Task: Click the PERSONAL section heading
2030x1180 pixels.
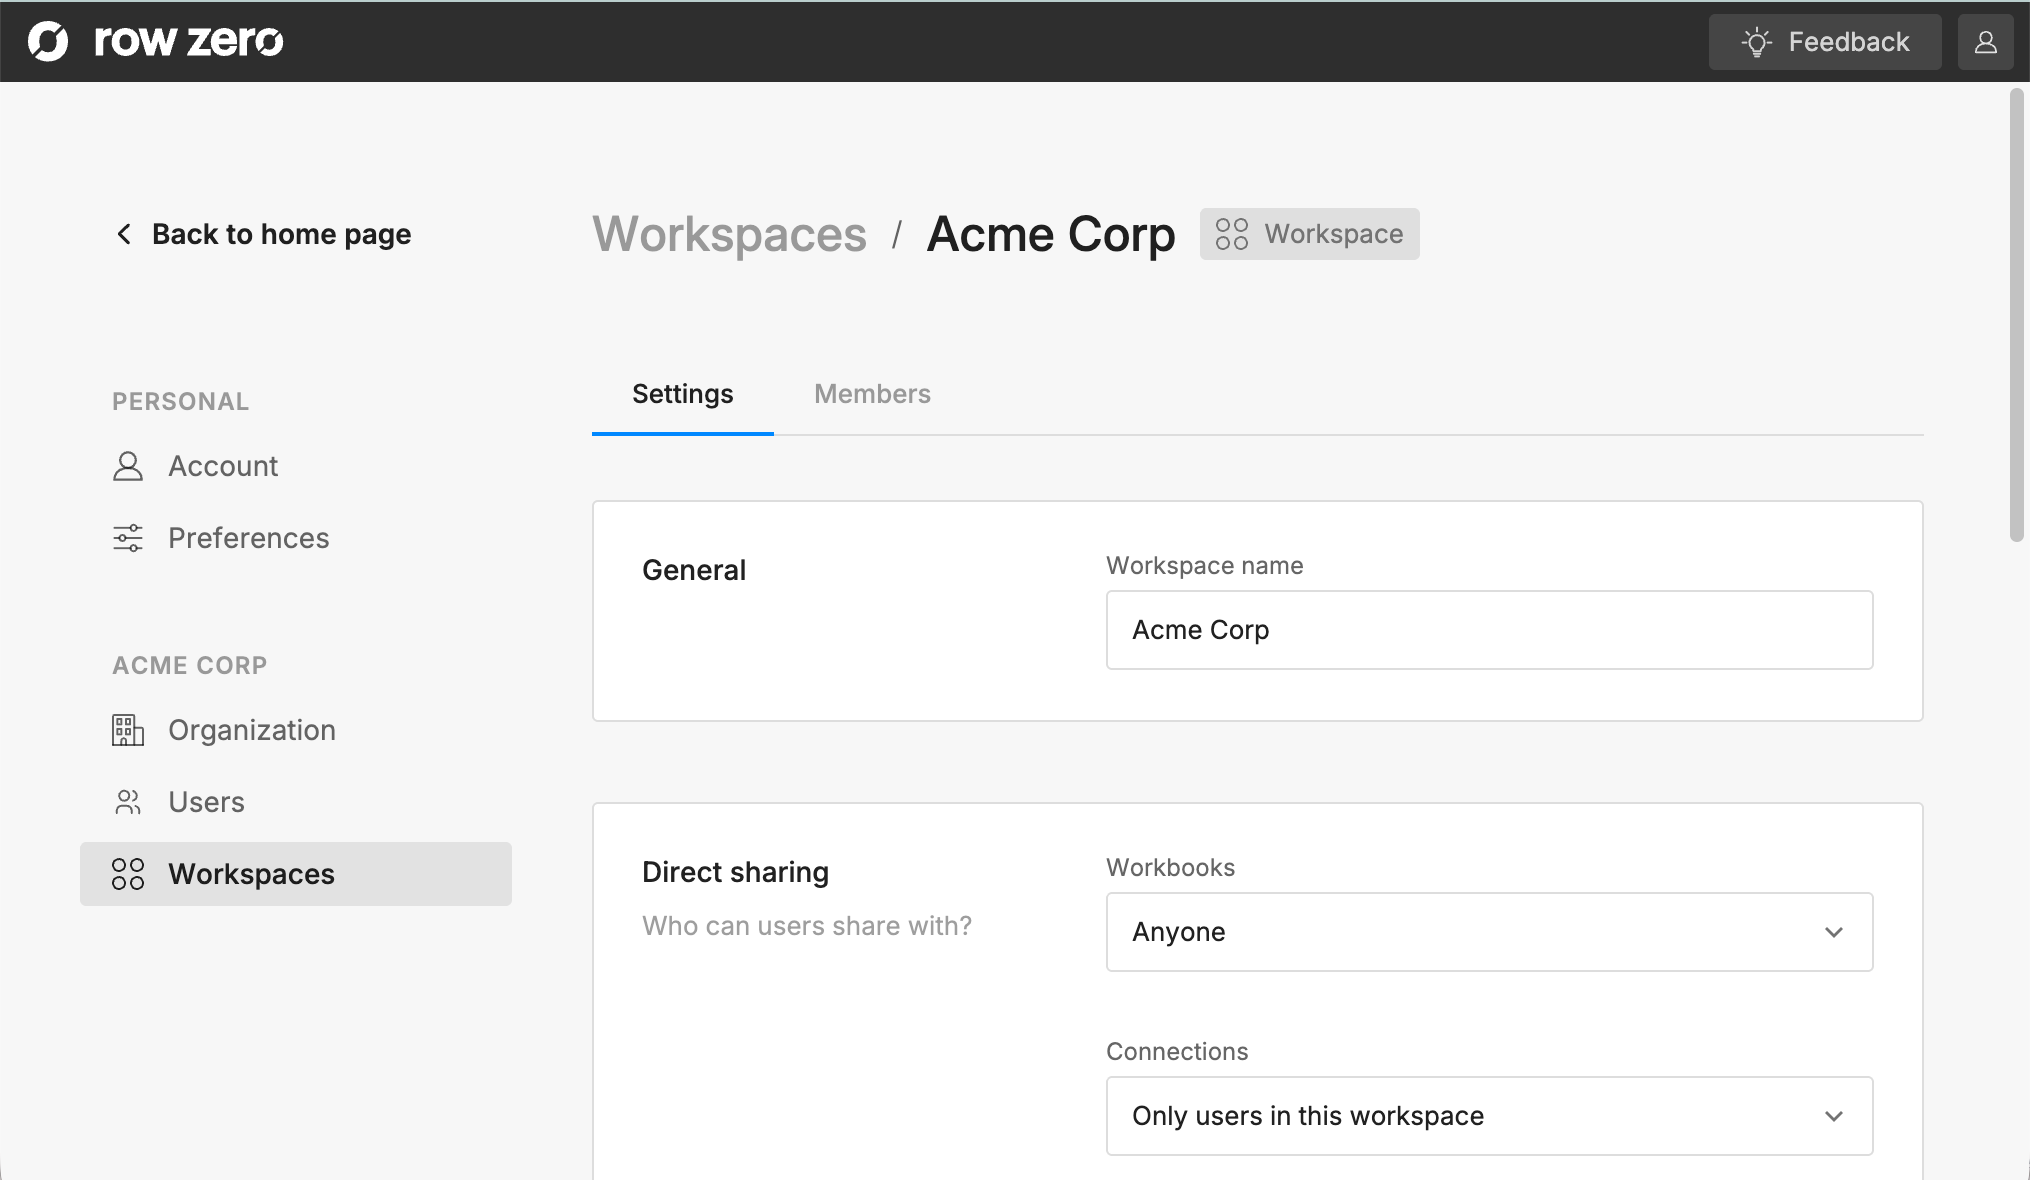Action: 181,402
